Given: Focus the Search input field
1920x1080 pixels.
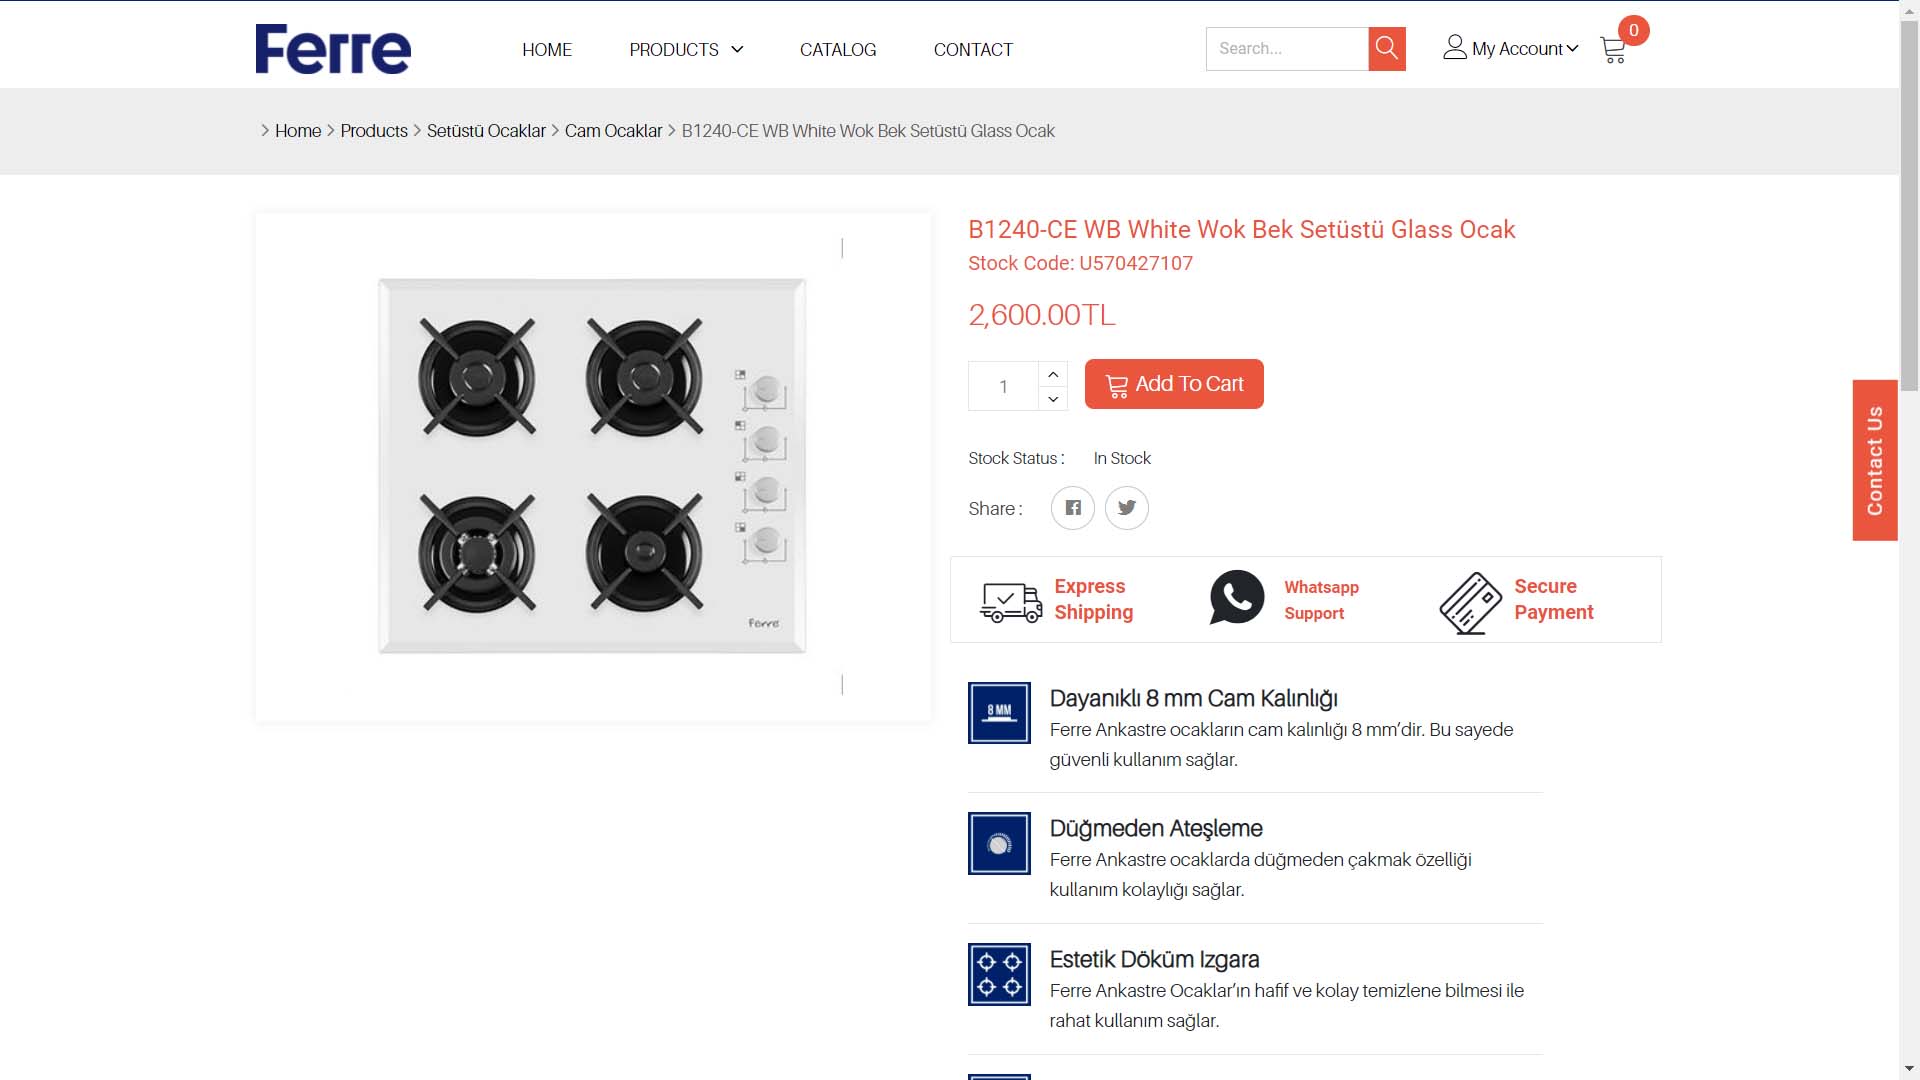Looking at the screenshot, I should pyautogui.click(x=1287, y=49).
